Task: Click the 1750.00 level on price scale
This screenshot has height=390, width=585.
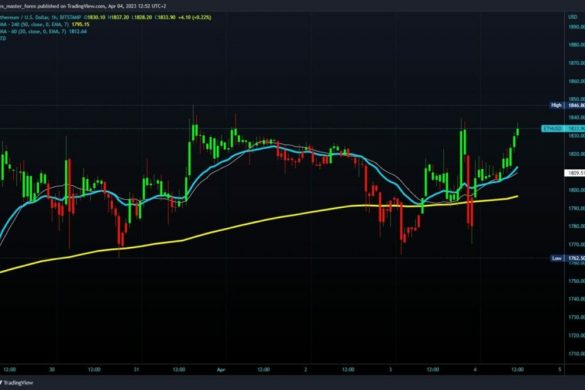Action: (576, 281)
